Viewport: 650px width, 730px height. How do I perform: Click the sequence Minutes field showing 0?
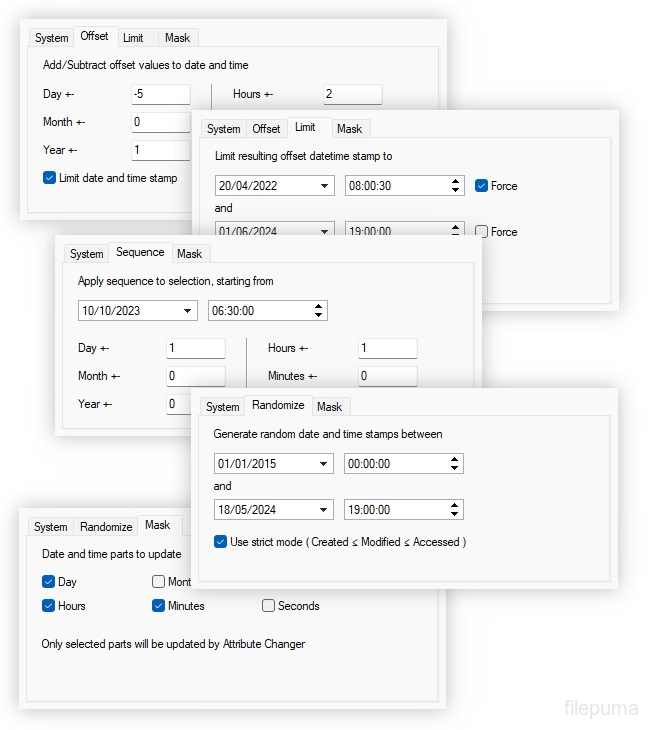(x=387, y=376)
